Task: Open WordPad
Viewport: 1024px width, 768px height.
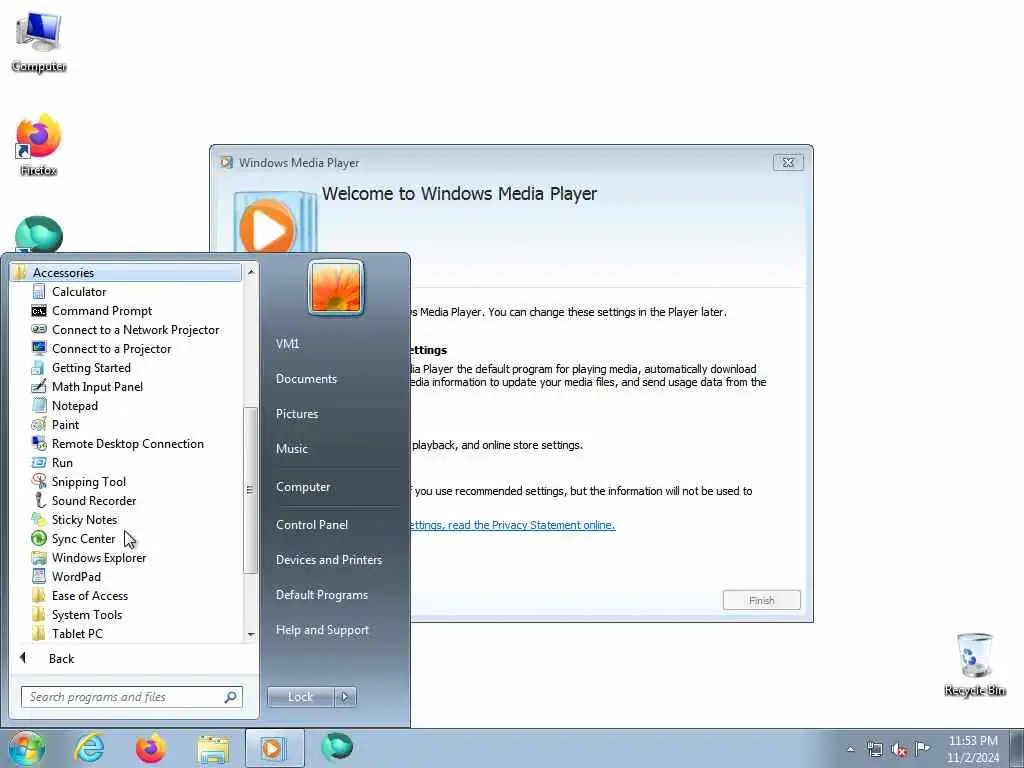Action: pos(76,577)
